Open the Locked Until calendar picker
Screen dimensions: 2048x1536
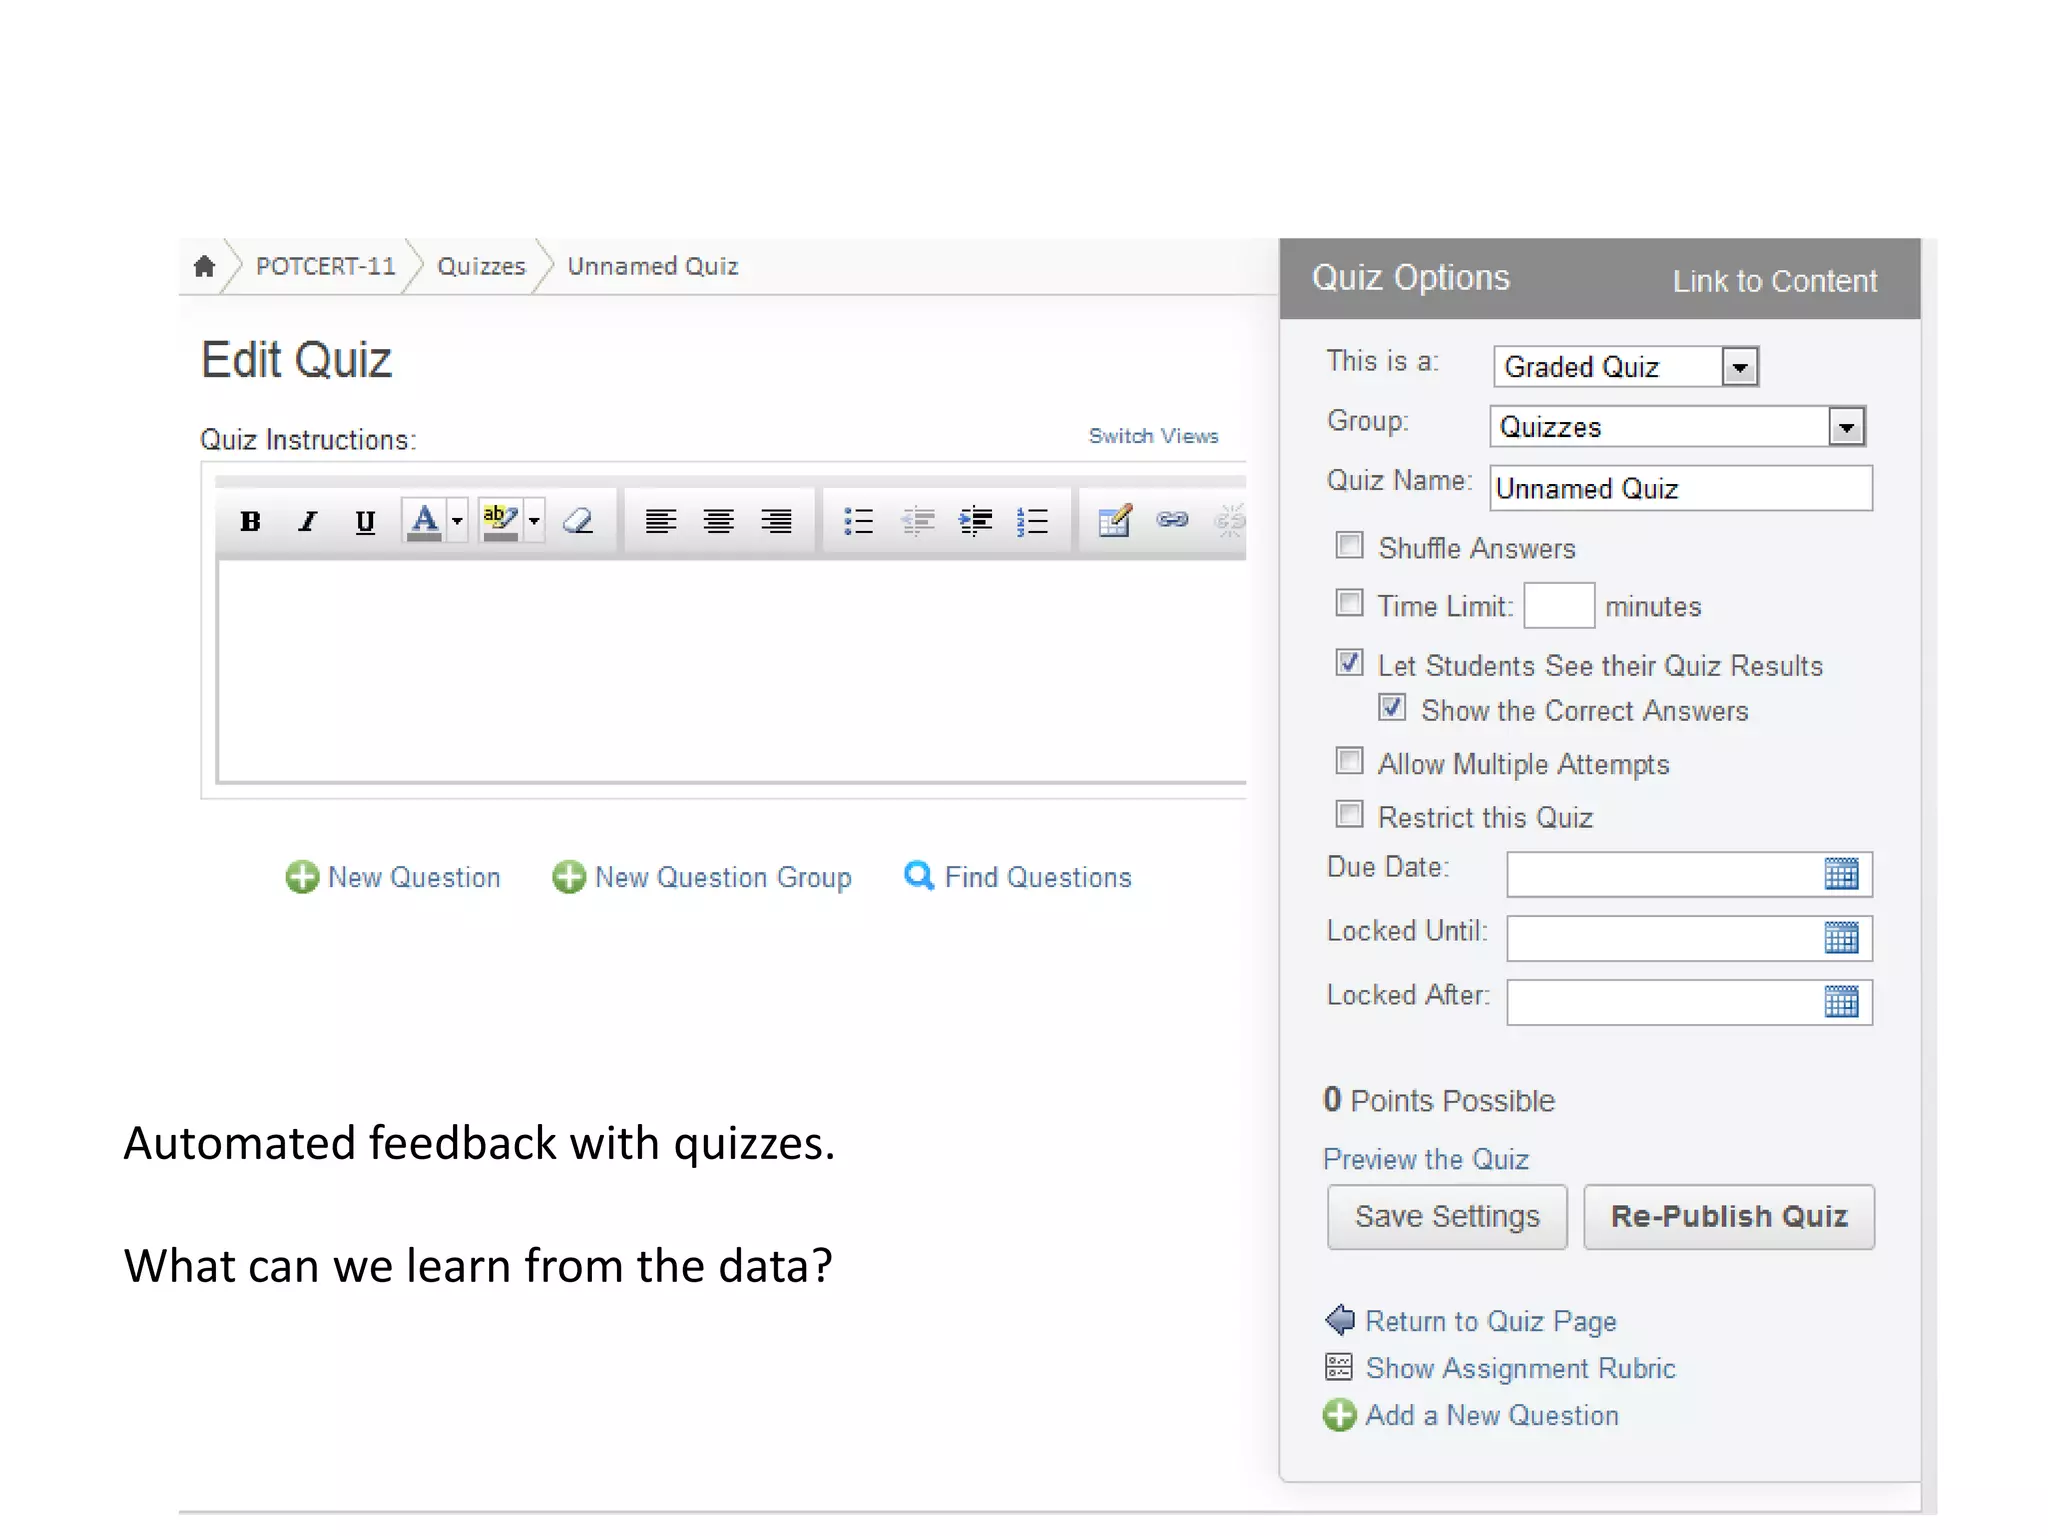(x=1841, y=938)
